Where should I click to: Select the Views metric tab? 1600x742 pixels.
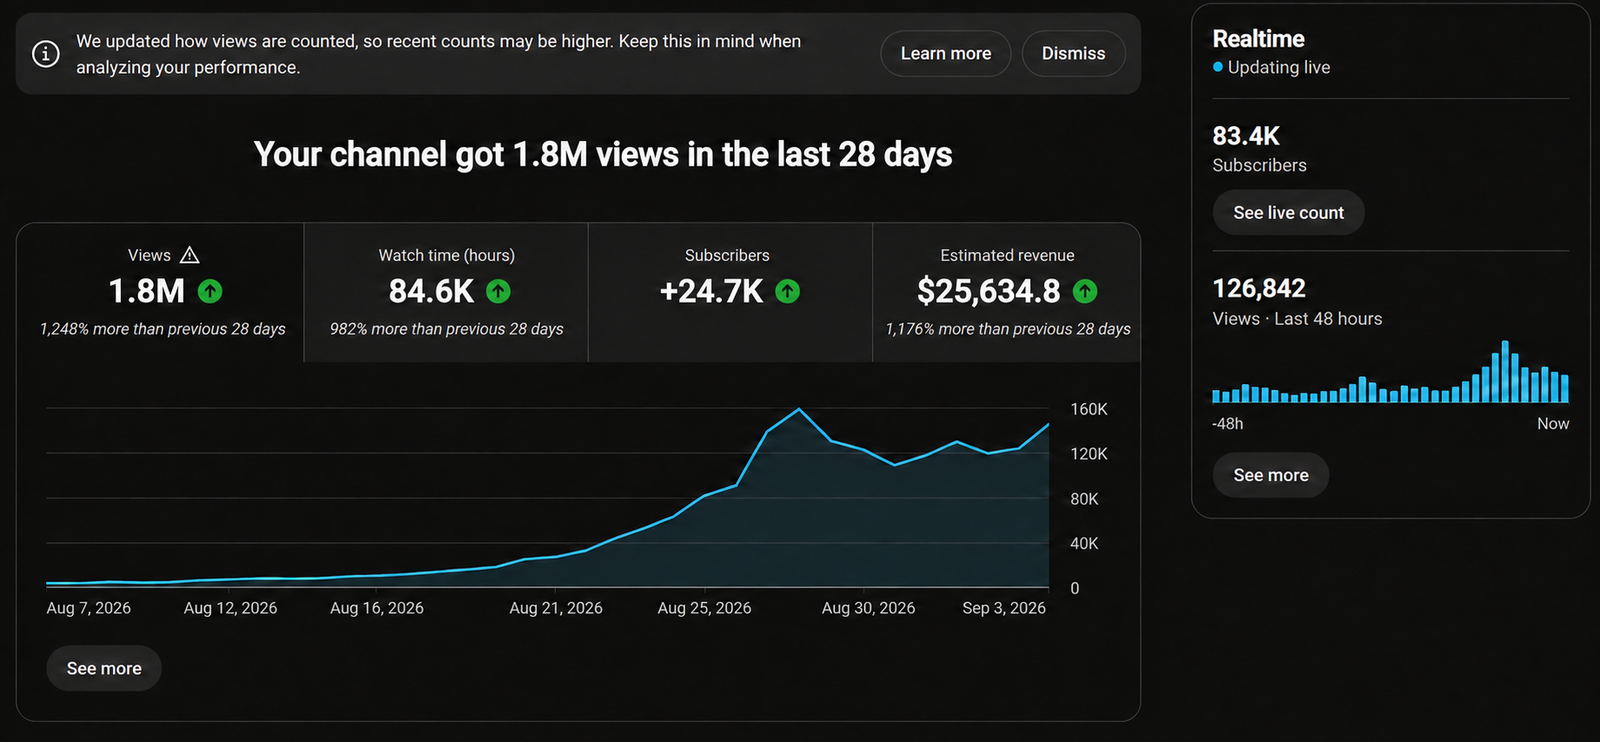160,292
